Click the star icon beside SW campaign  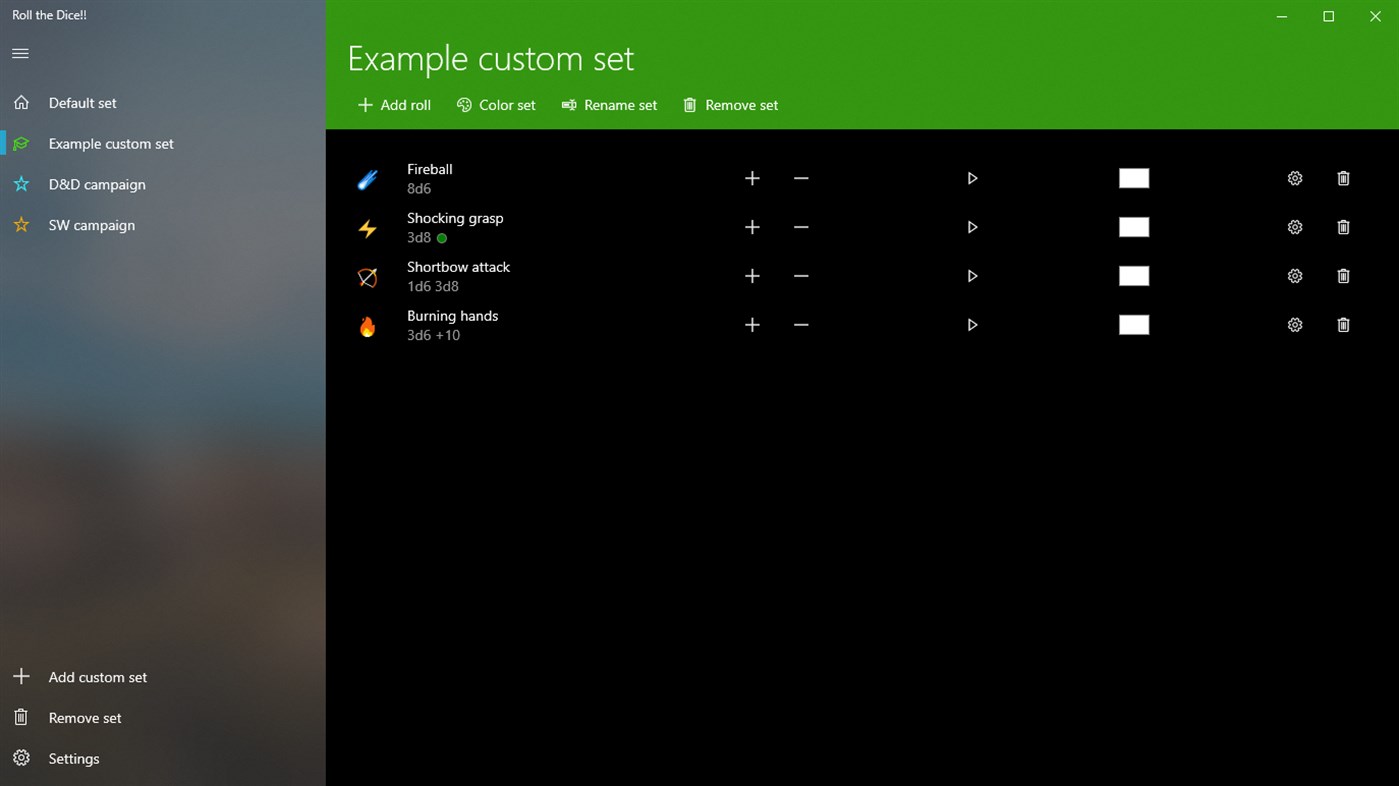pos(21,225)
